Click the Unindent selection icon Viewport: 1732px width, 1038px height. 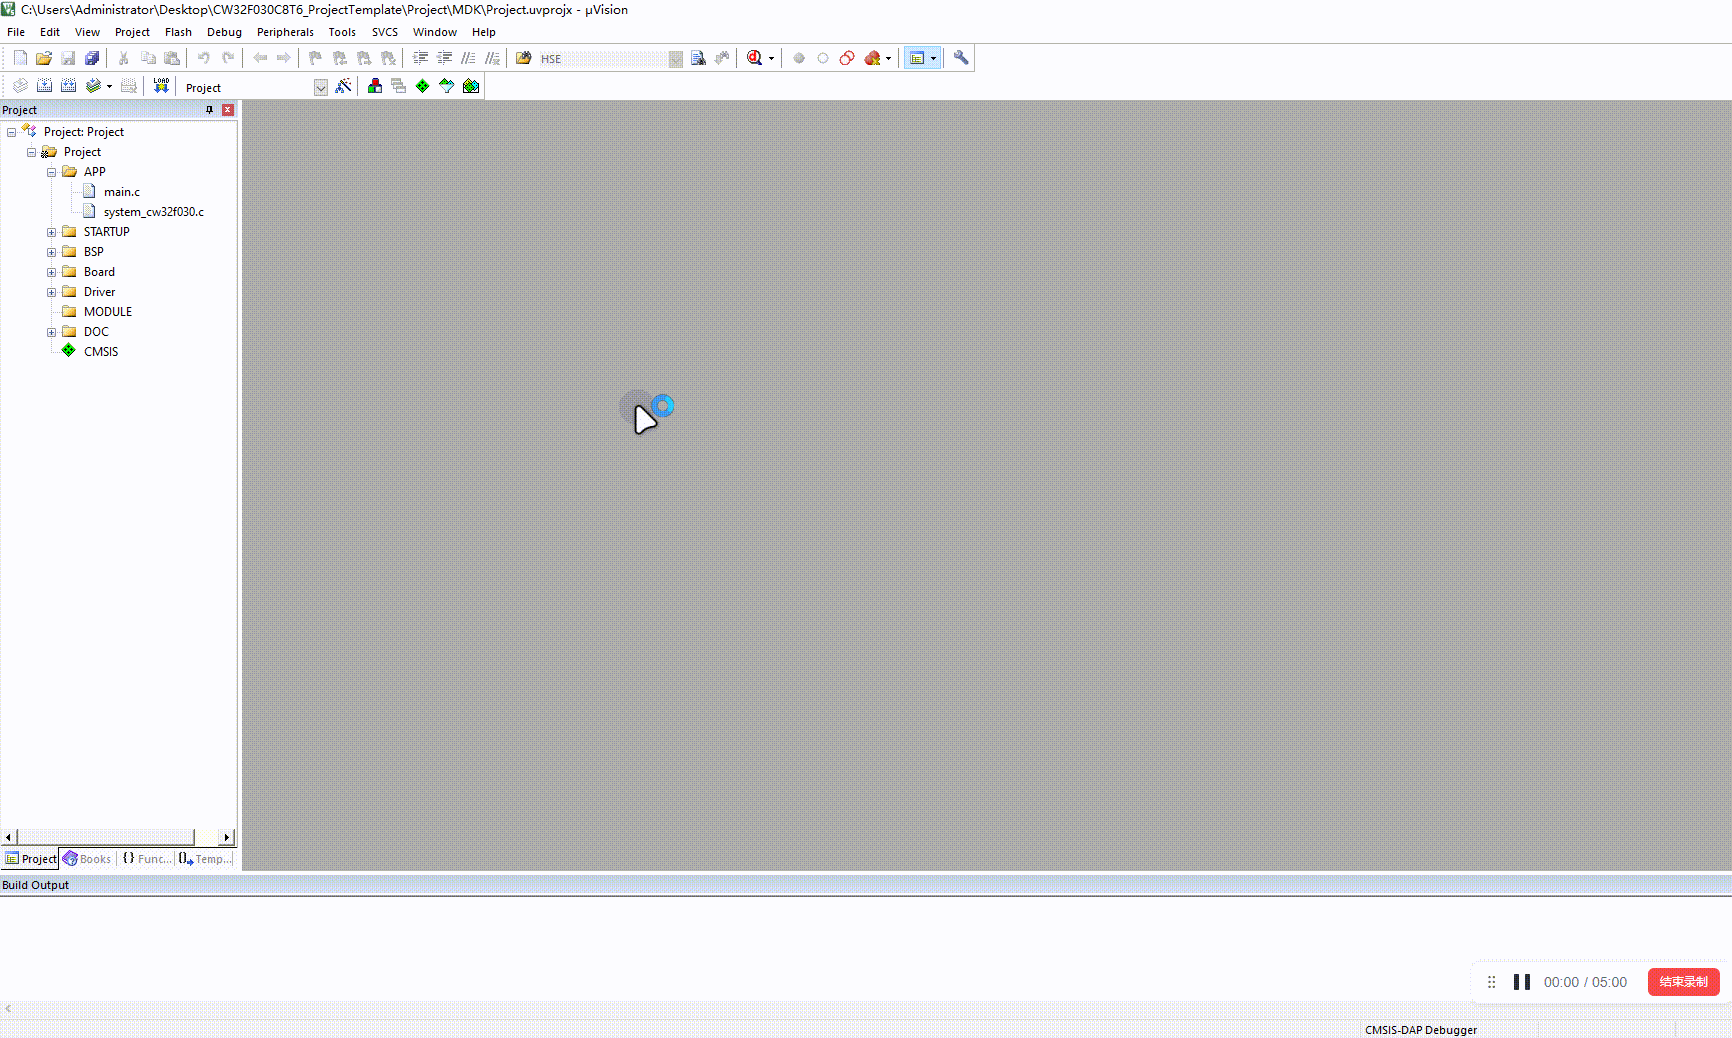(x=444, y=58)
